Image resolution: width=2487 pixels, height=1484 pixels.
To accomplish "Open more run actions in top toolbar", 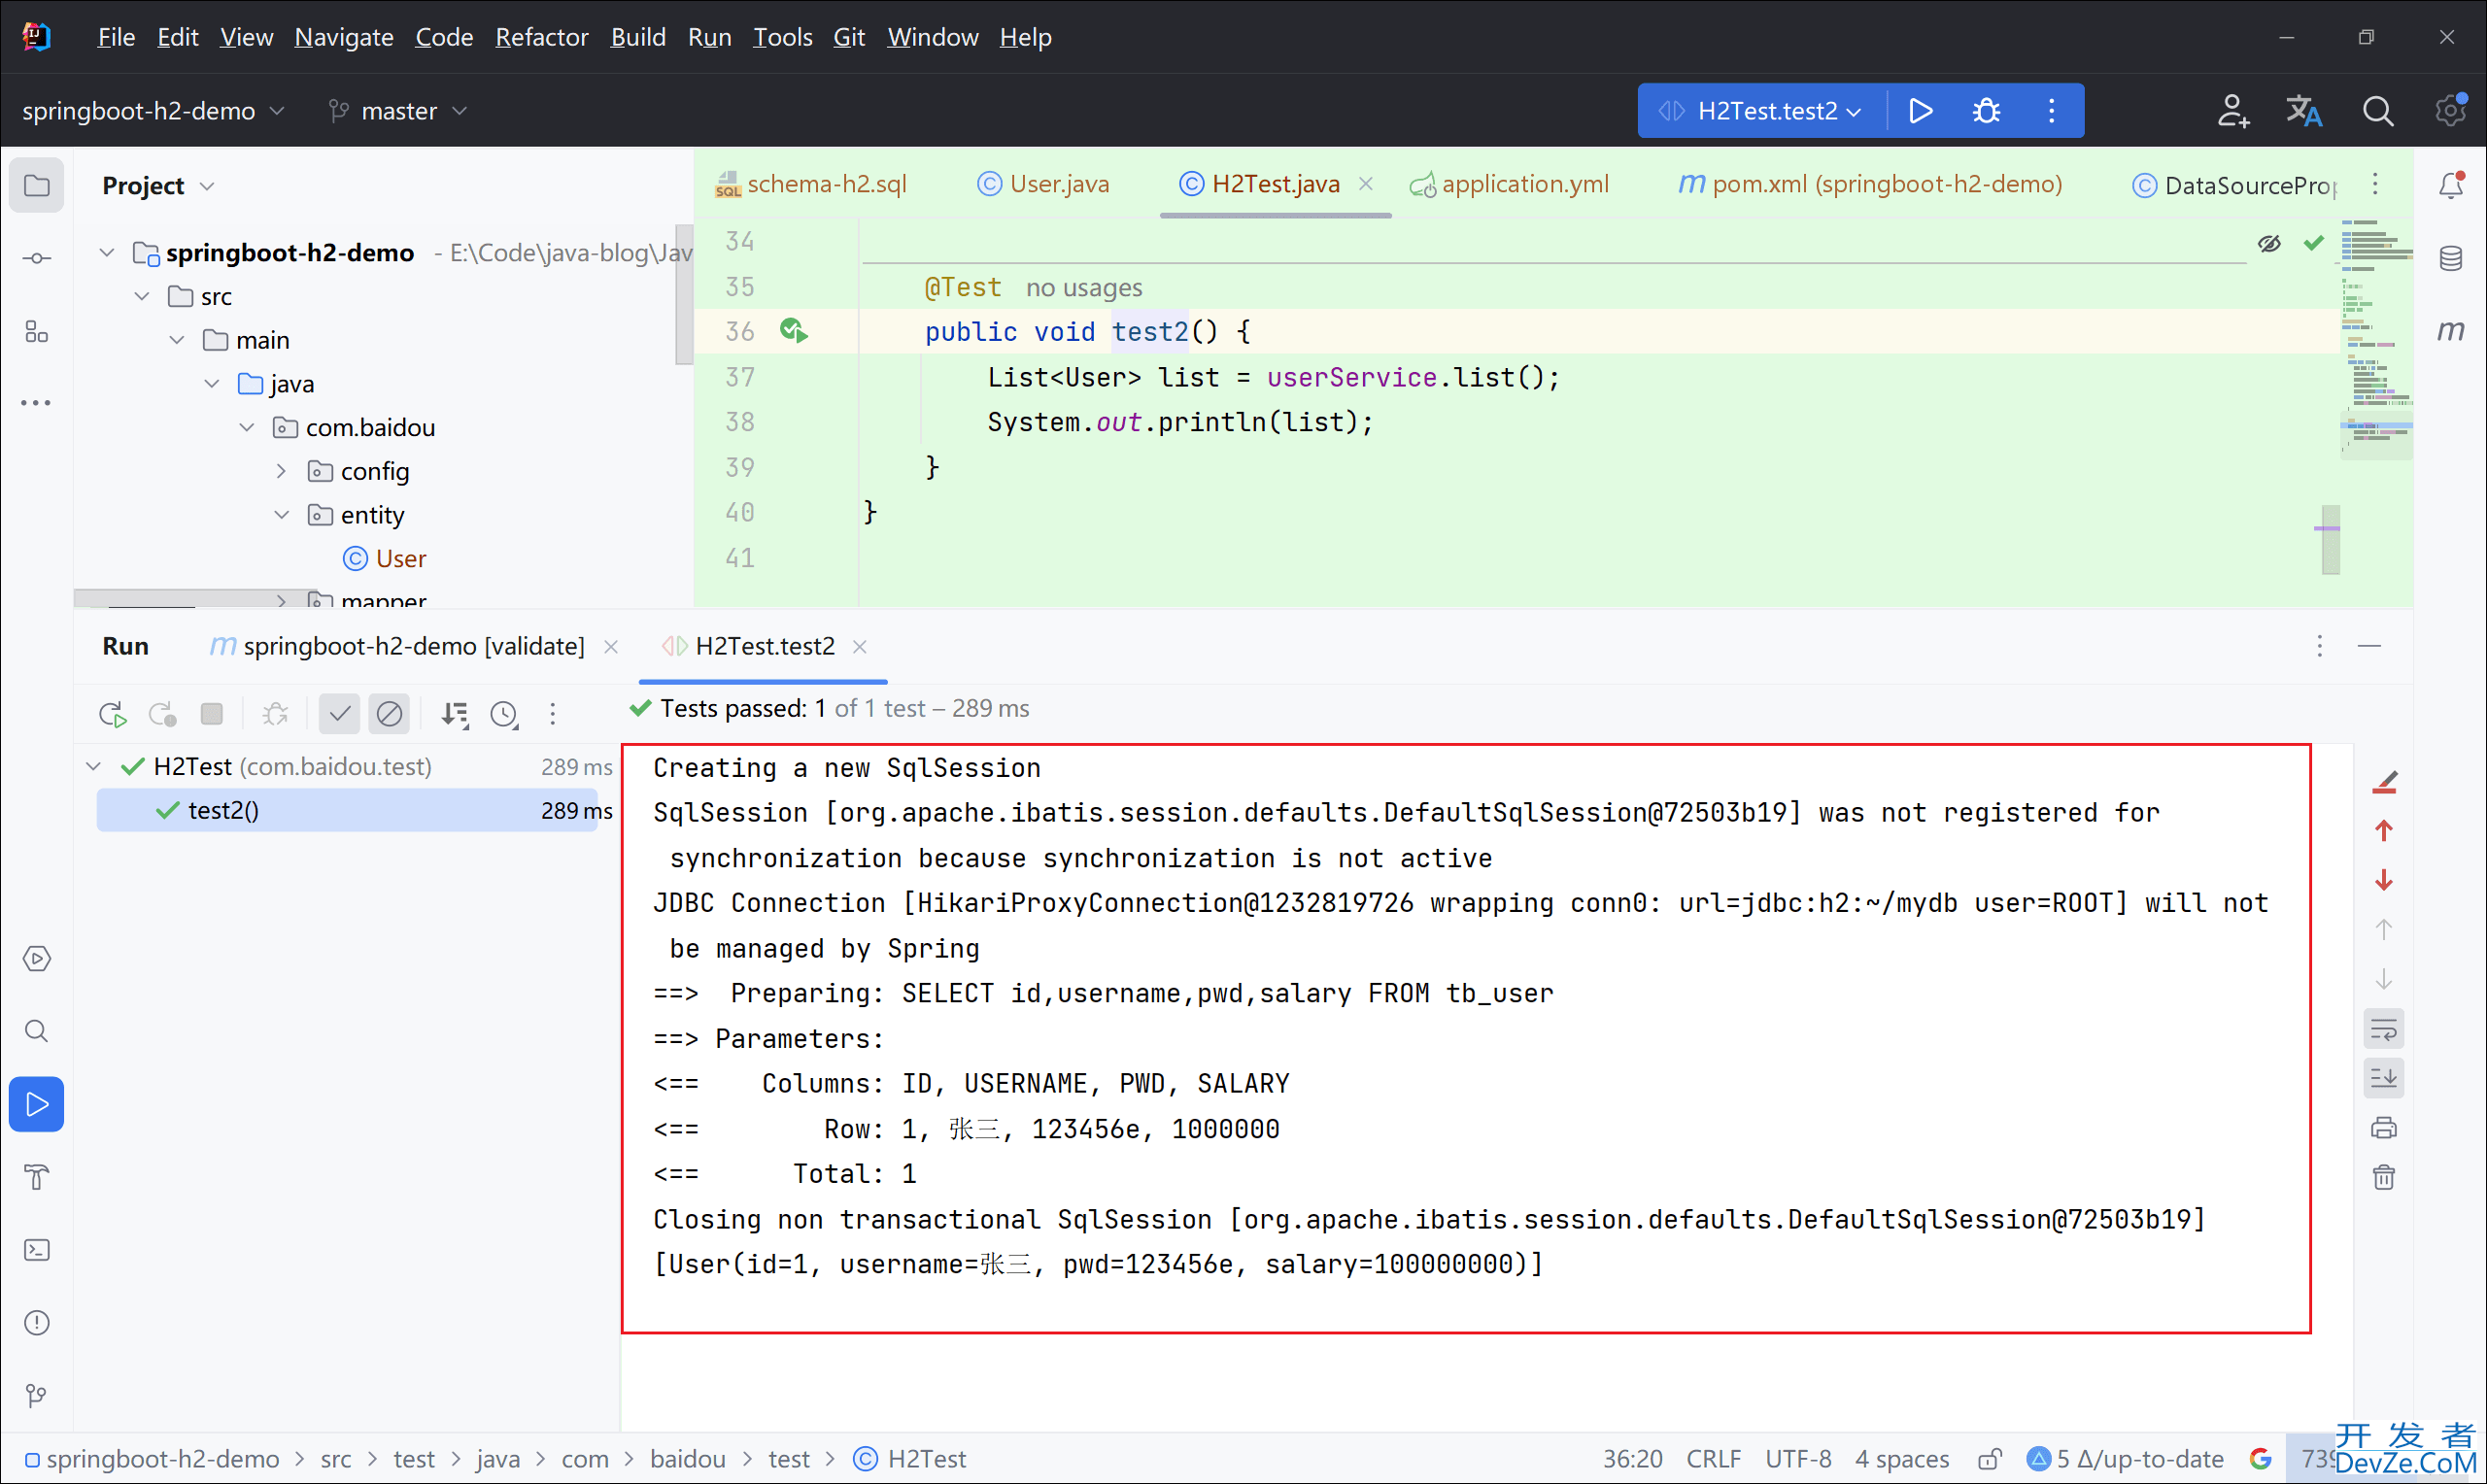I will [x=2051, y=110].
